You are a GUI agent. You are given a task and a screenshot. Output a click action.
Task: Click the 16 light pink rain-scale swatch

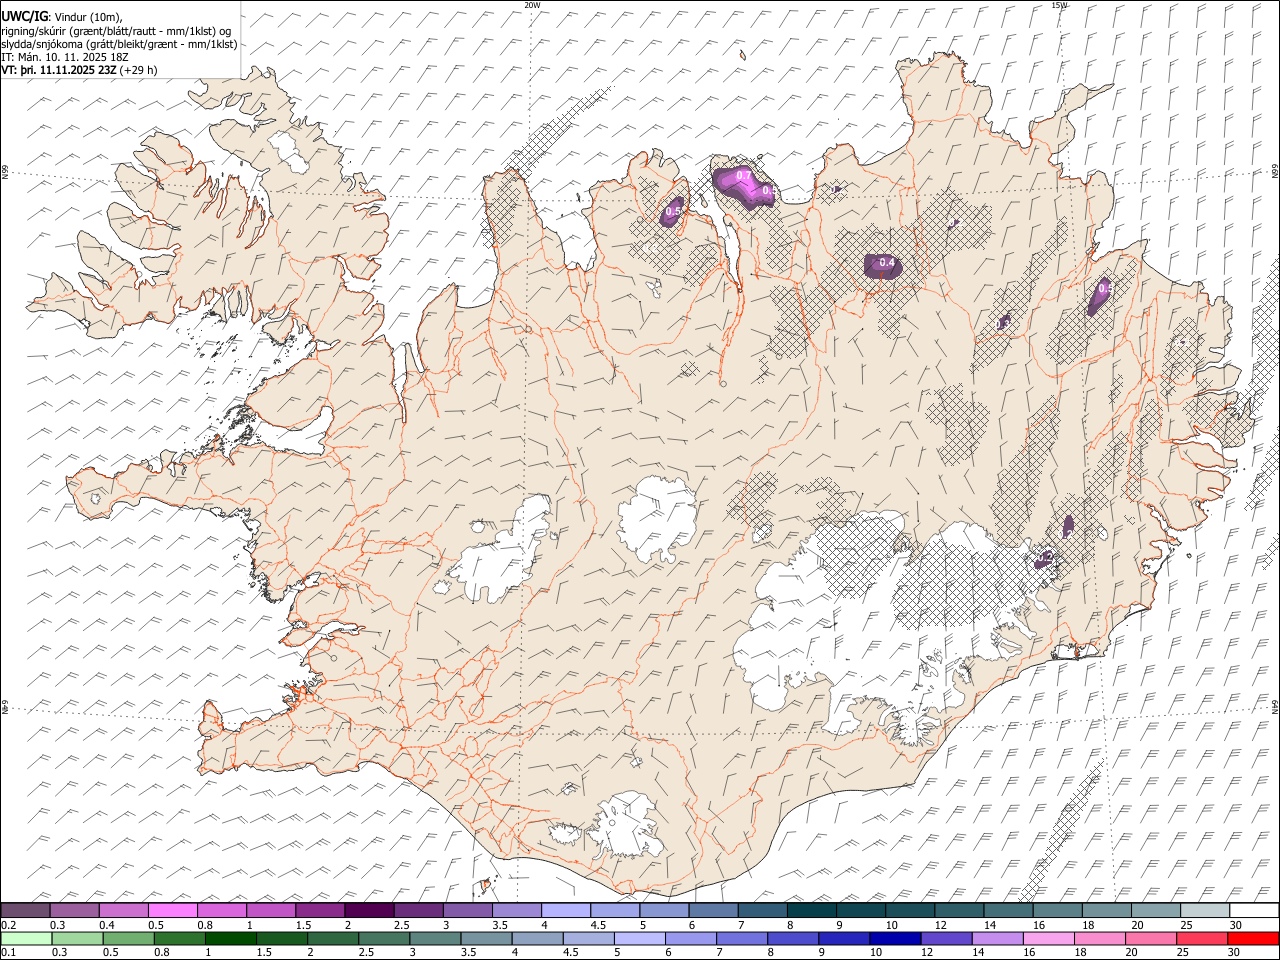(x=1047, y=938)
